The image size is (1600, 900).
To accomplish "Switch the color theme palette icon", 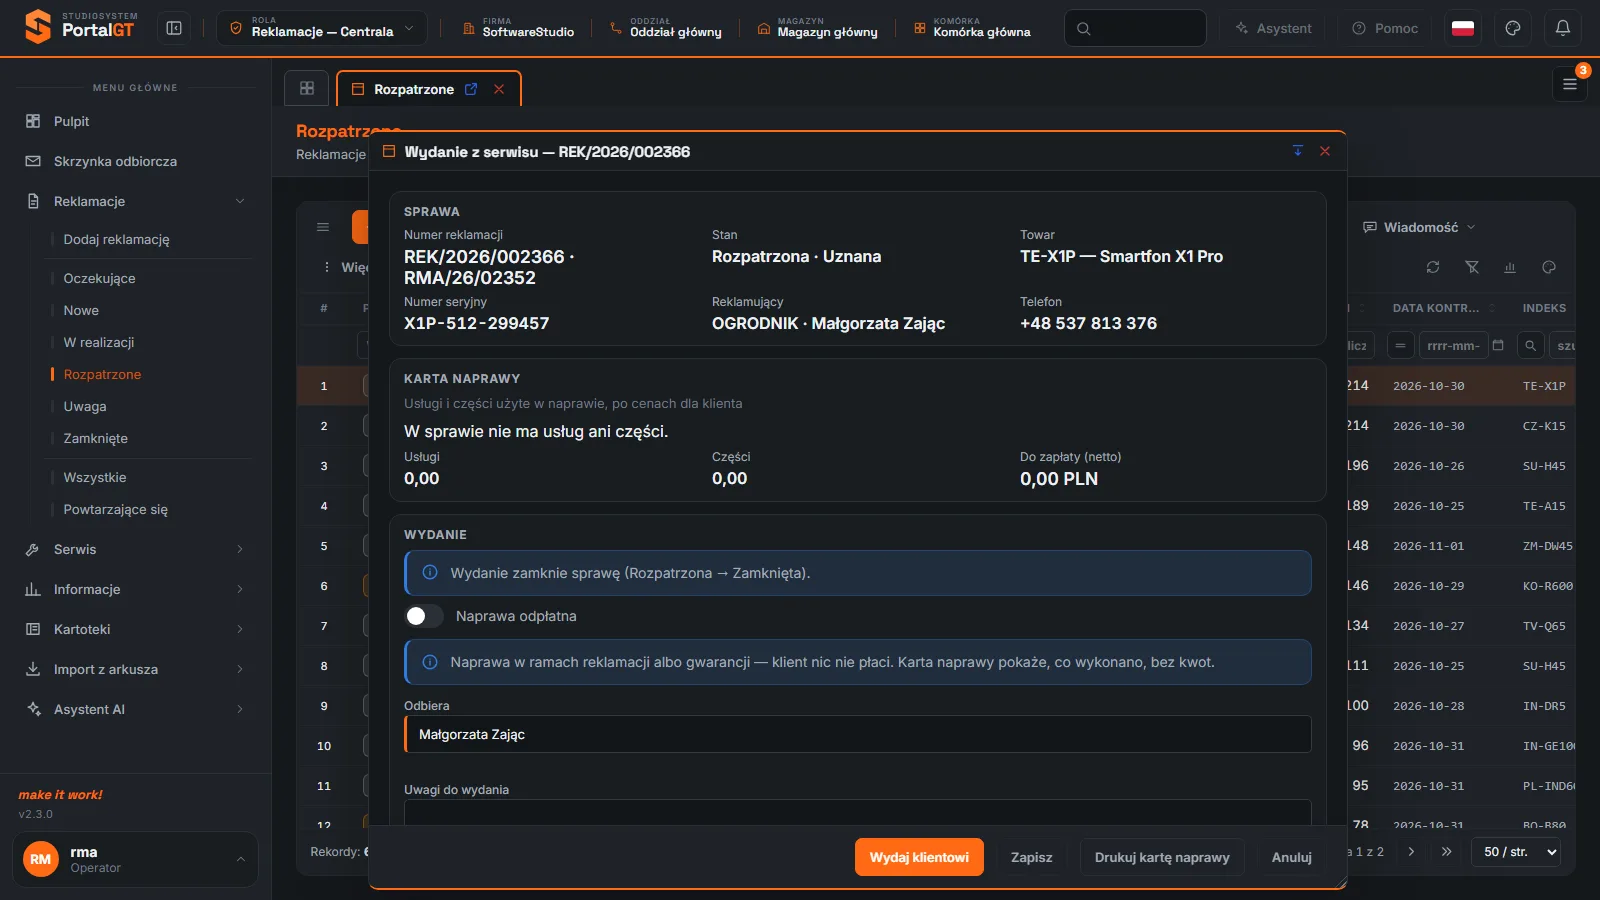I will click(1513, 28).
